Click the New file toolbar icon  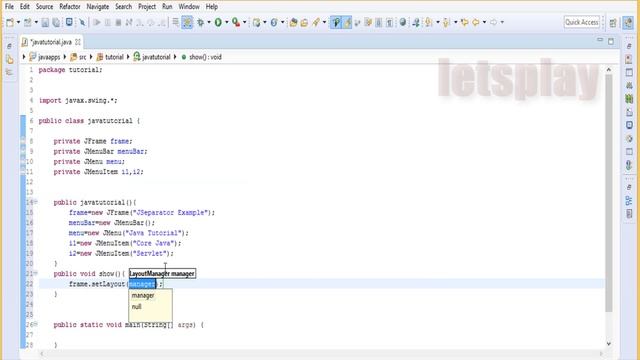[x=10, y=22]
